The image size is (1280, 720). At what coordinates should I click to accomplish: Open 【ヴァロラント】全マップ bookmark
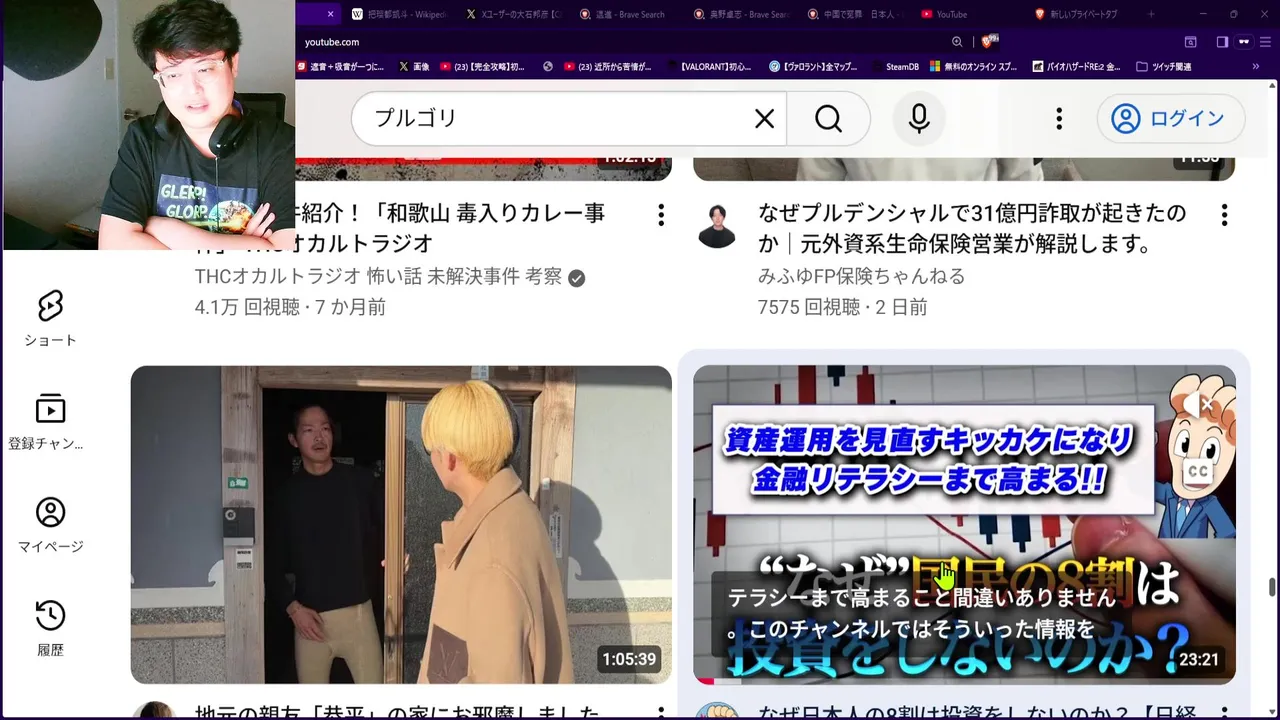pos(814,67)
